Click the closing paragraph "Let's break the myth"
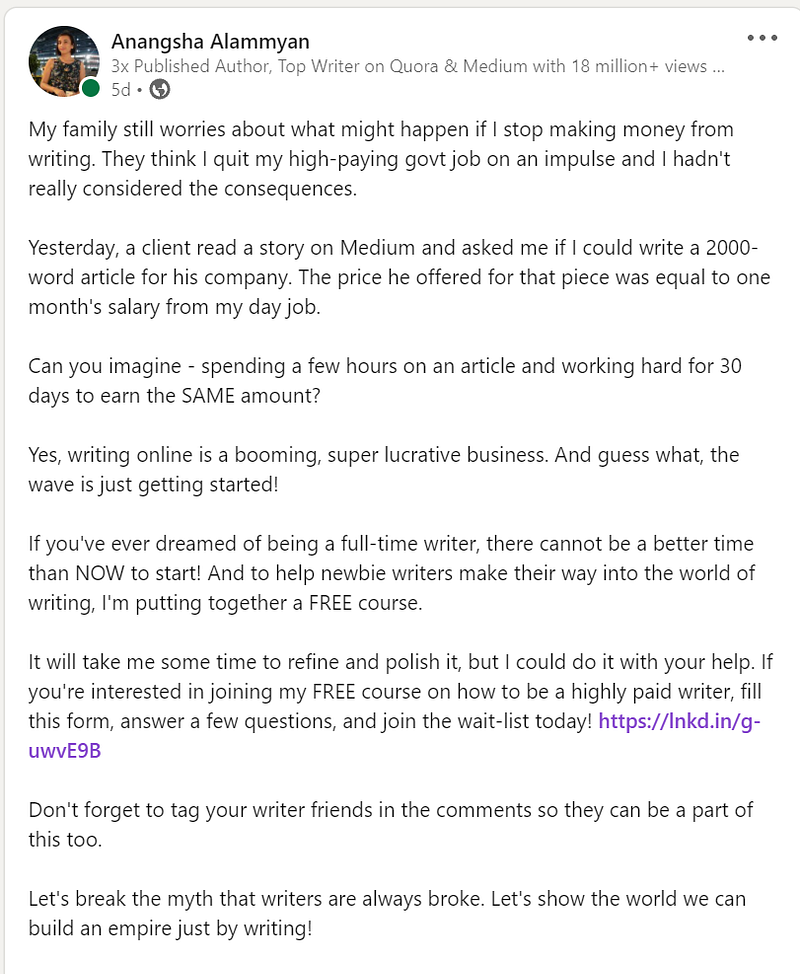This screenshot has width=800, height=974. [390, 913]
